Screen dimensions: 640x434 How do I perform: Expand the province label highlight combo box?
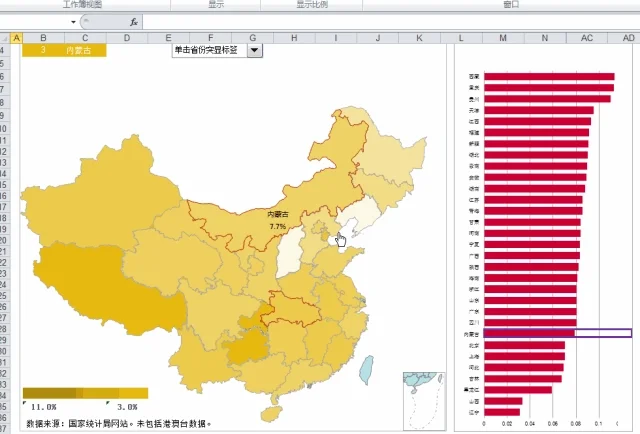[x=254, y=50]
